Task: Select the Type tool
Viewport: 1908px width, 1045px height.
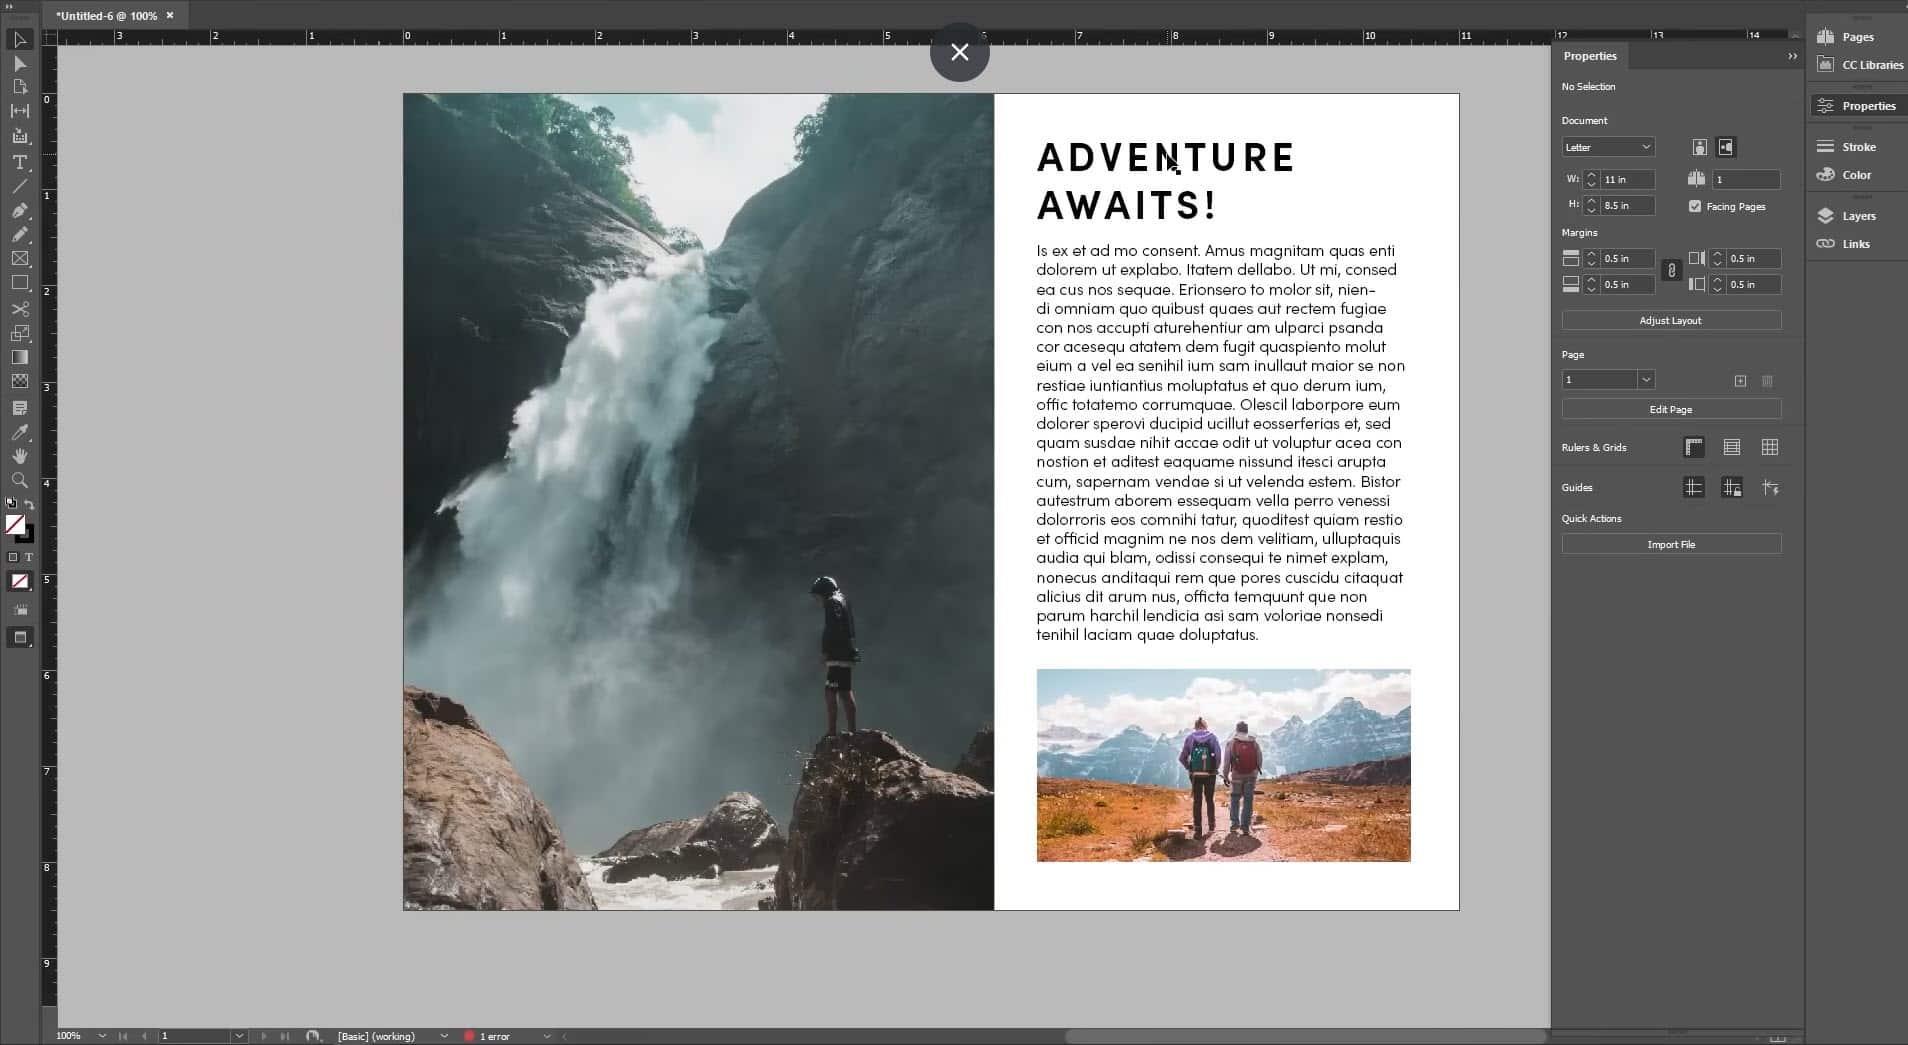Action: tap(18, 163)
